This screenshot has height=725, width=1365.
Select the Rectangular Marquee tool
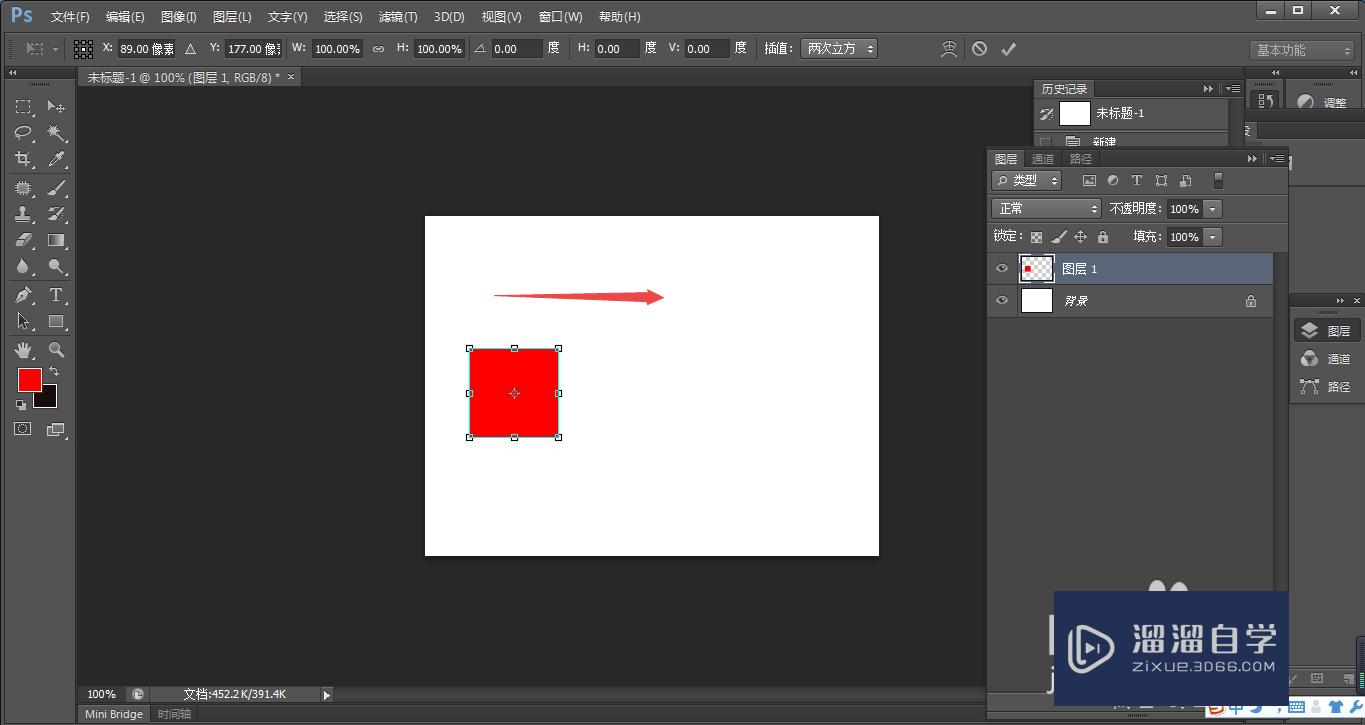23,107
